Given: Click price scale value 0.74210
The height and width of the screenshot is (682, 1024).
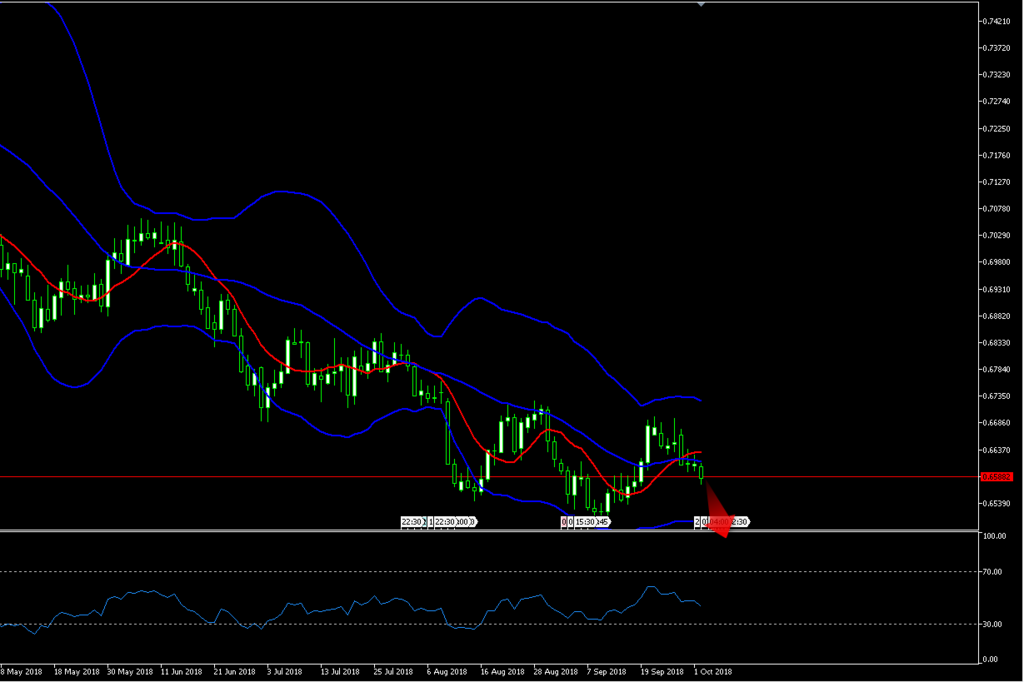Looking at the screenshot, I should pyautogui.click(x=997, y=22).
